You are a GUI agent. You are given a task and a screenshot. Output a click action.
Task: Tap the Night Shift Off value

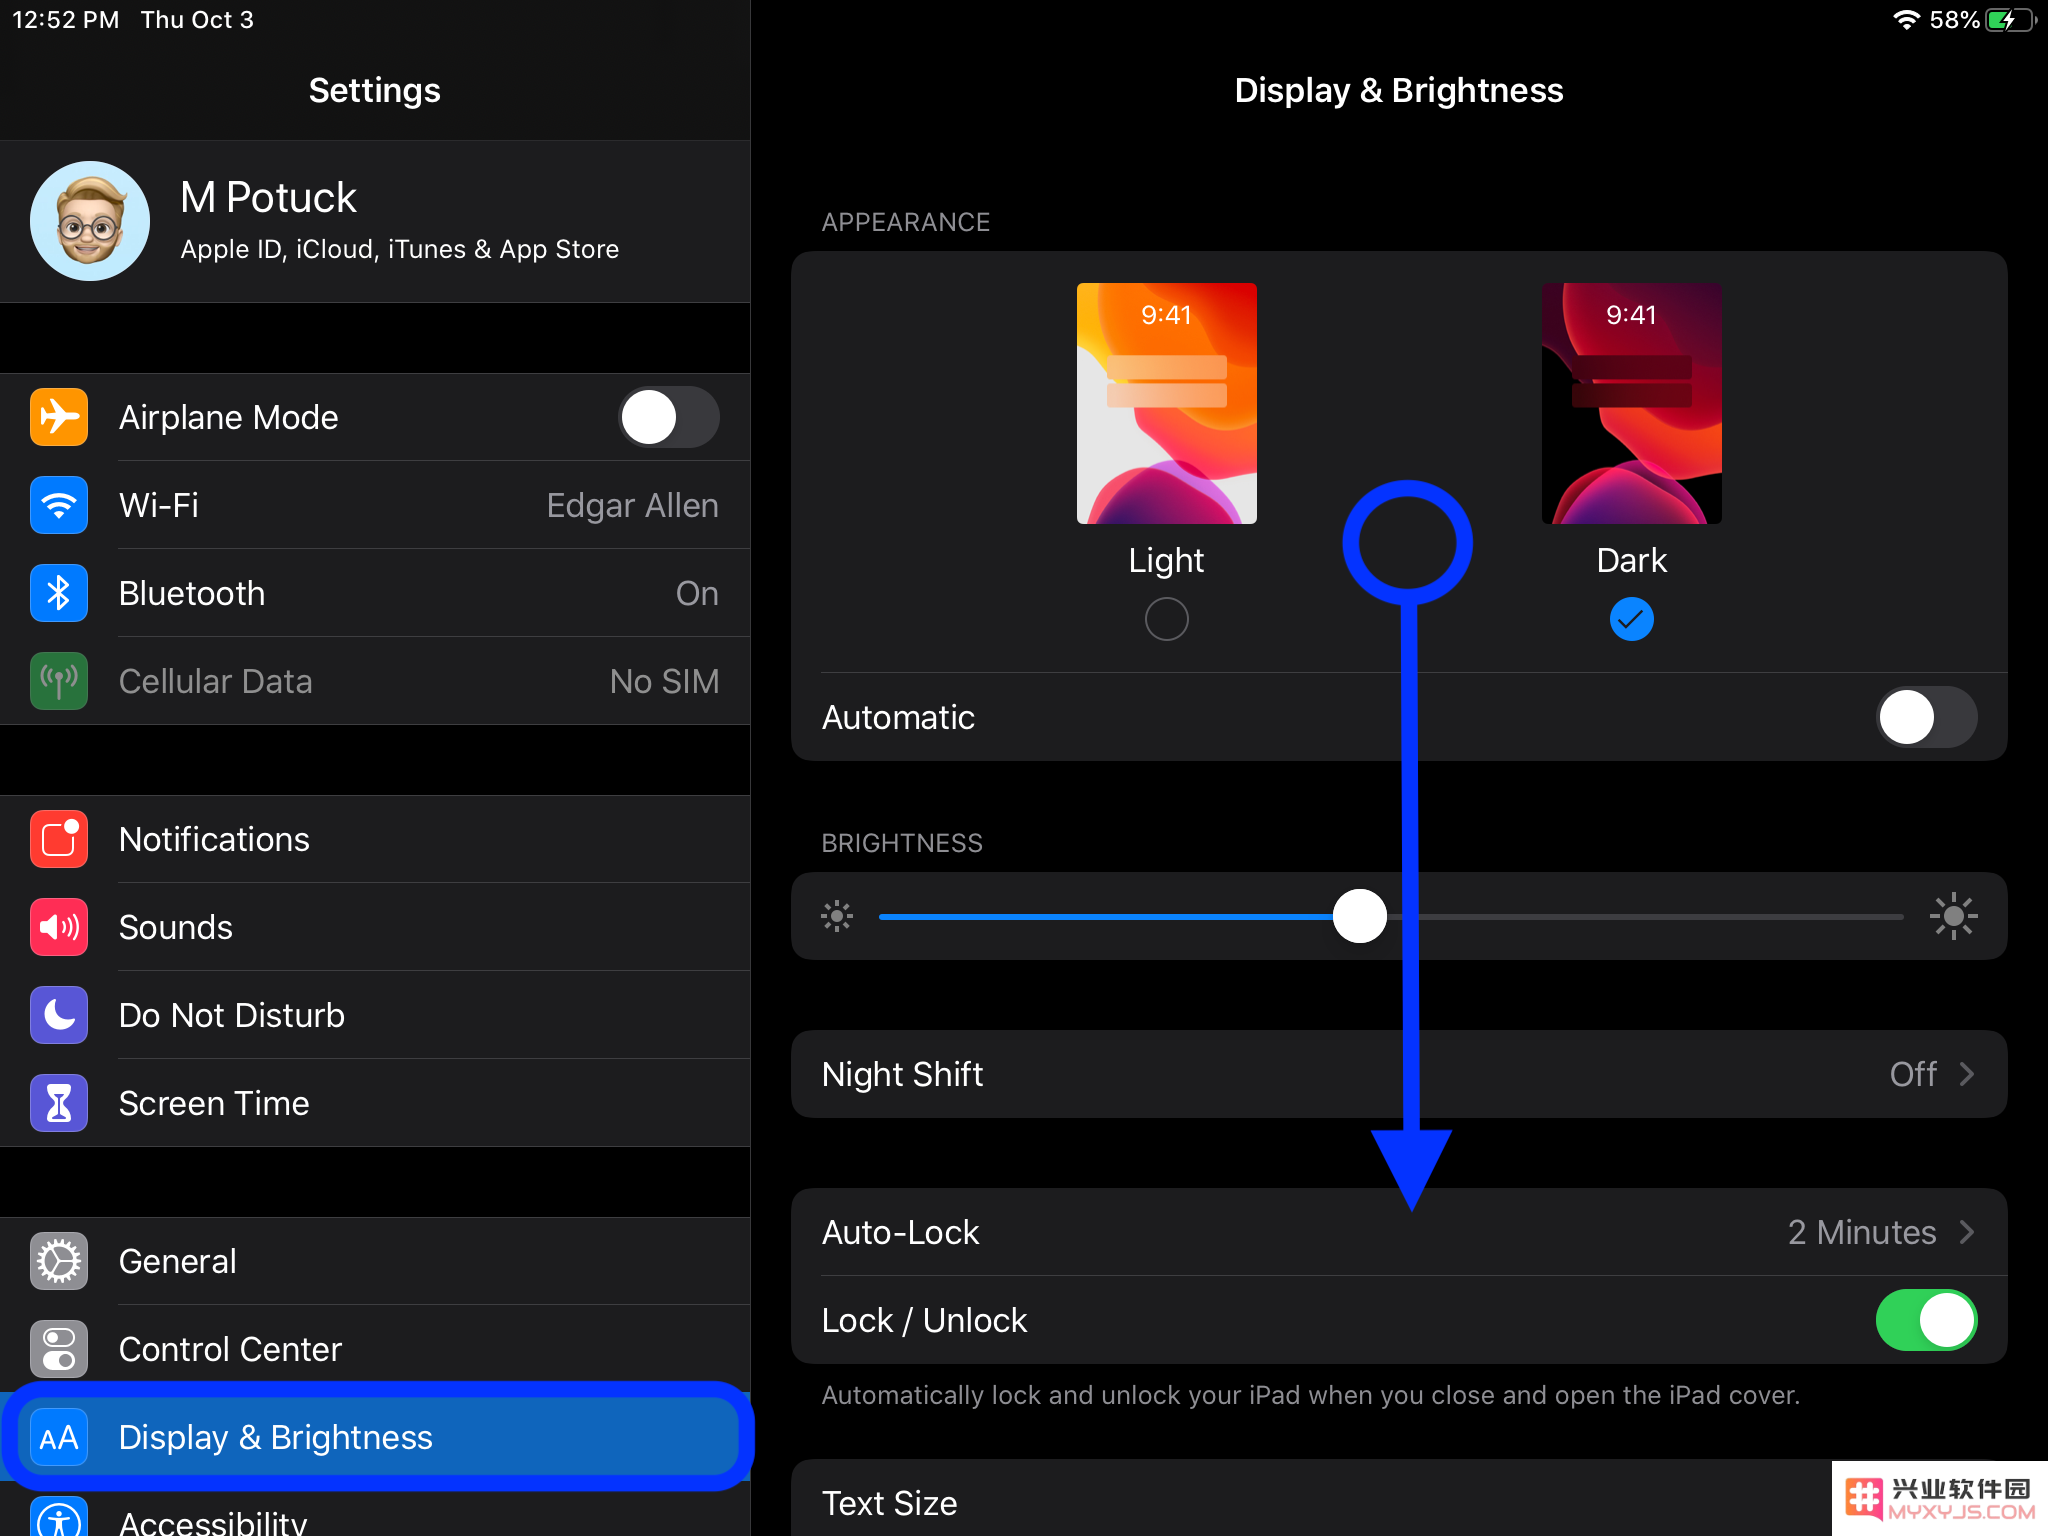1913,1074
